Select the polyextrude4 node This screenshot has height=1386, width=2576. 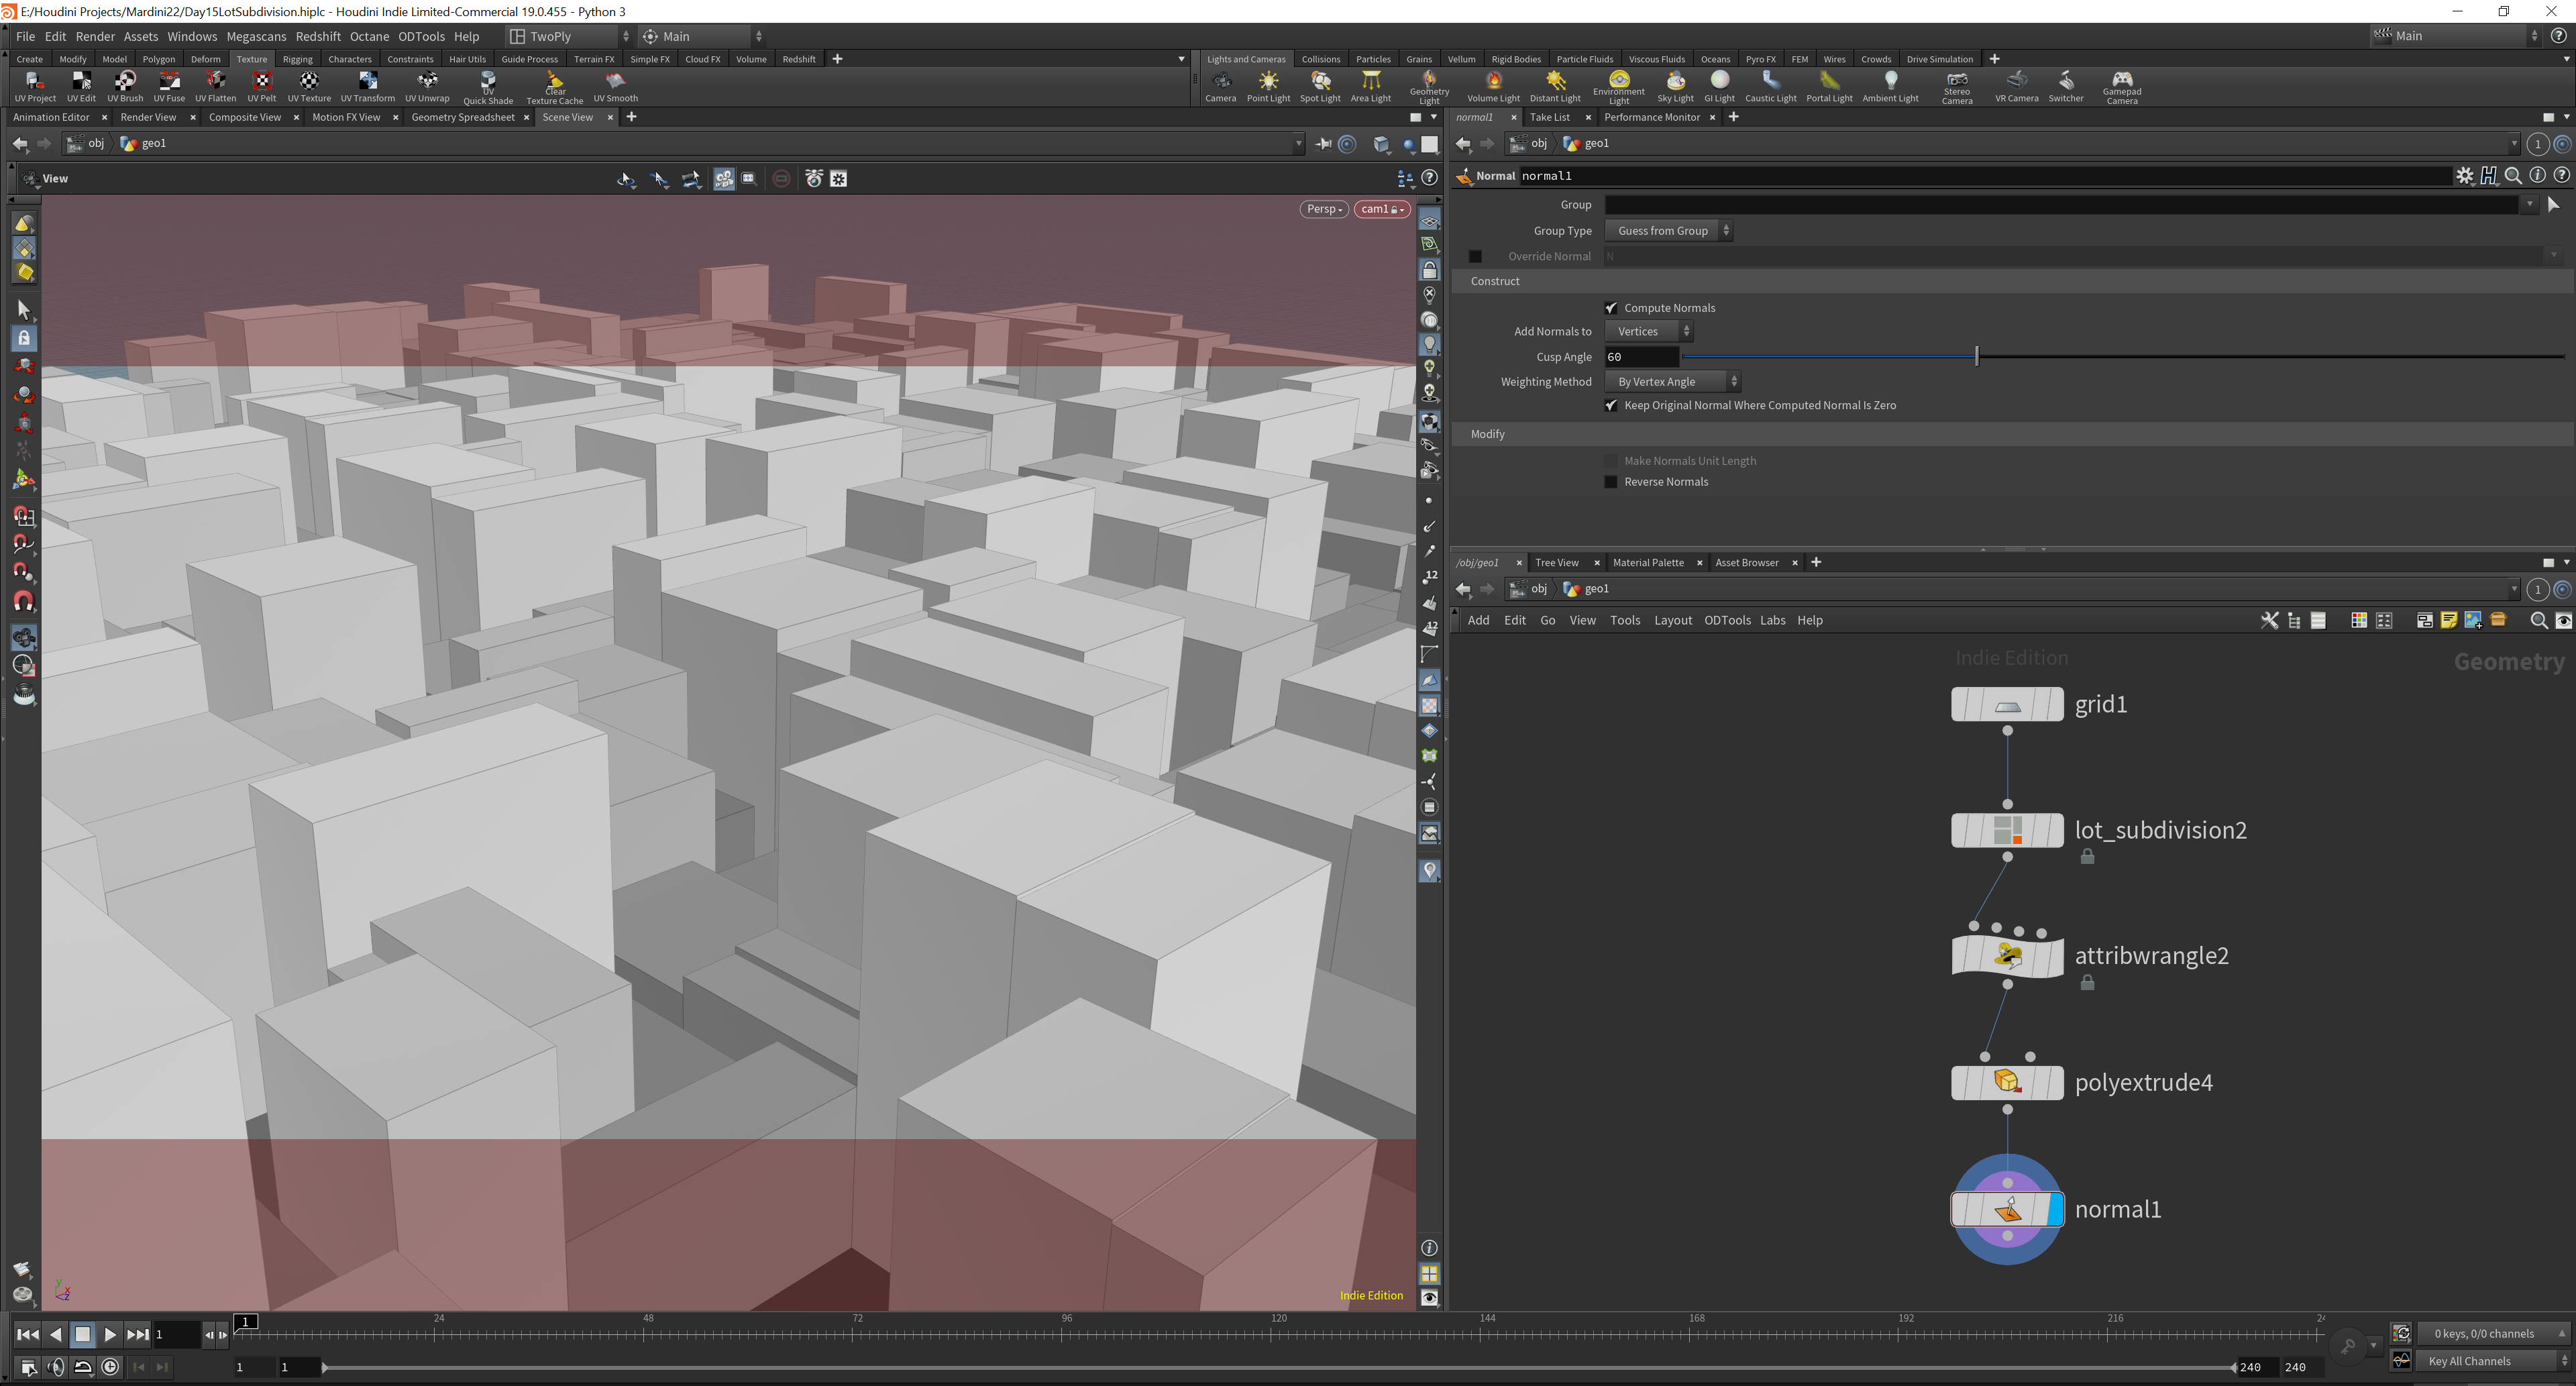click(x=2007, y=1082)
